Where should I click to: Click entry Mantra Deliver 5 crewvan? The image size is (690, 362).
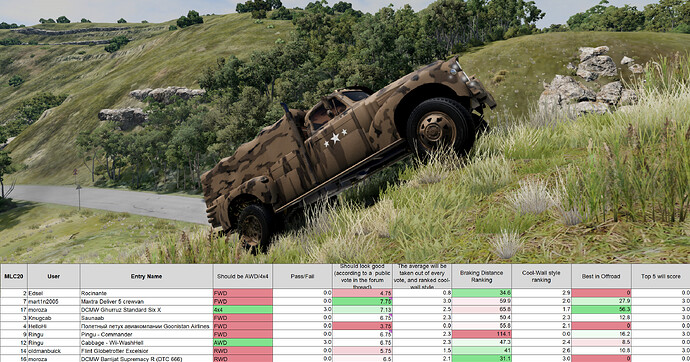pos(146,301)
